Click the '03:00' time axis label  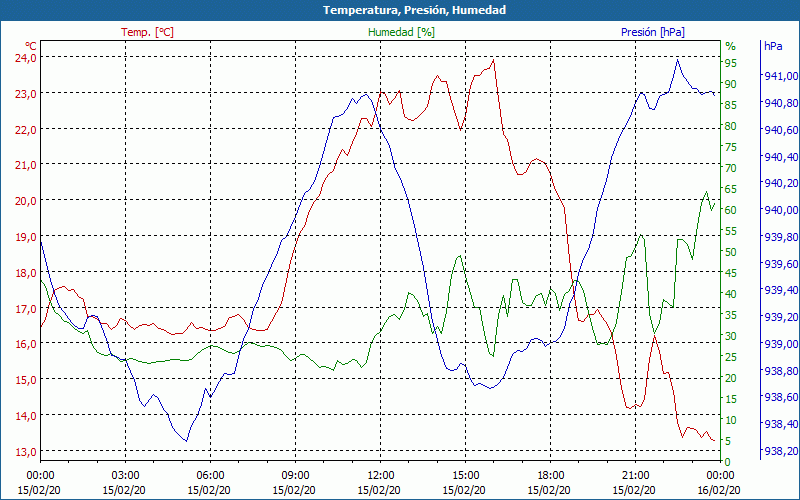124,475
